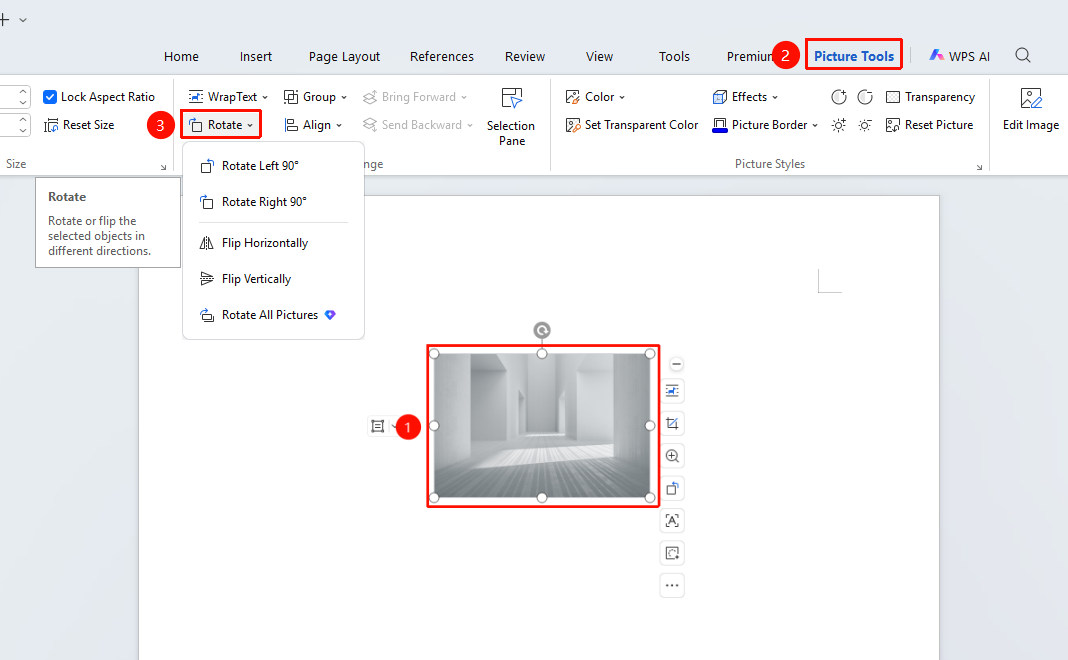Open the Insert tab

pos(255,57)
